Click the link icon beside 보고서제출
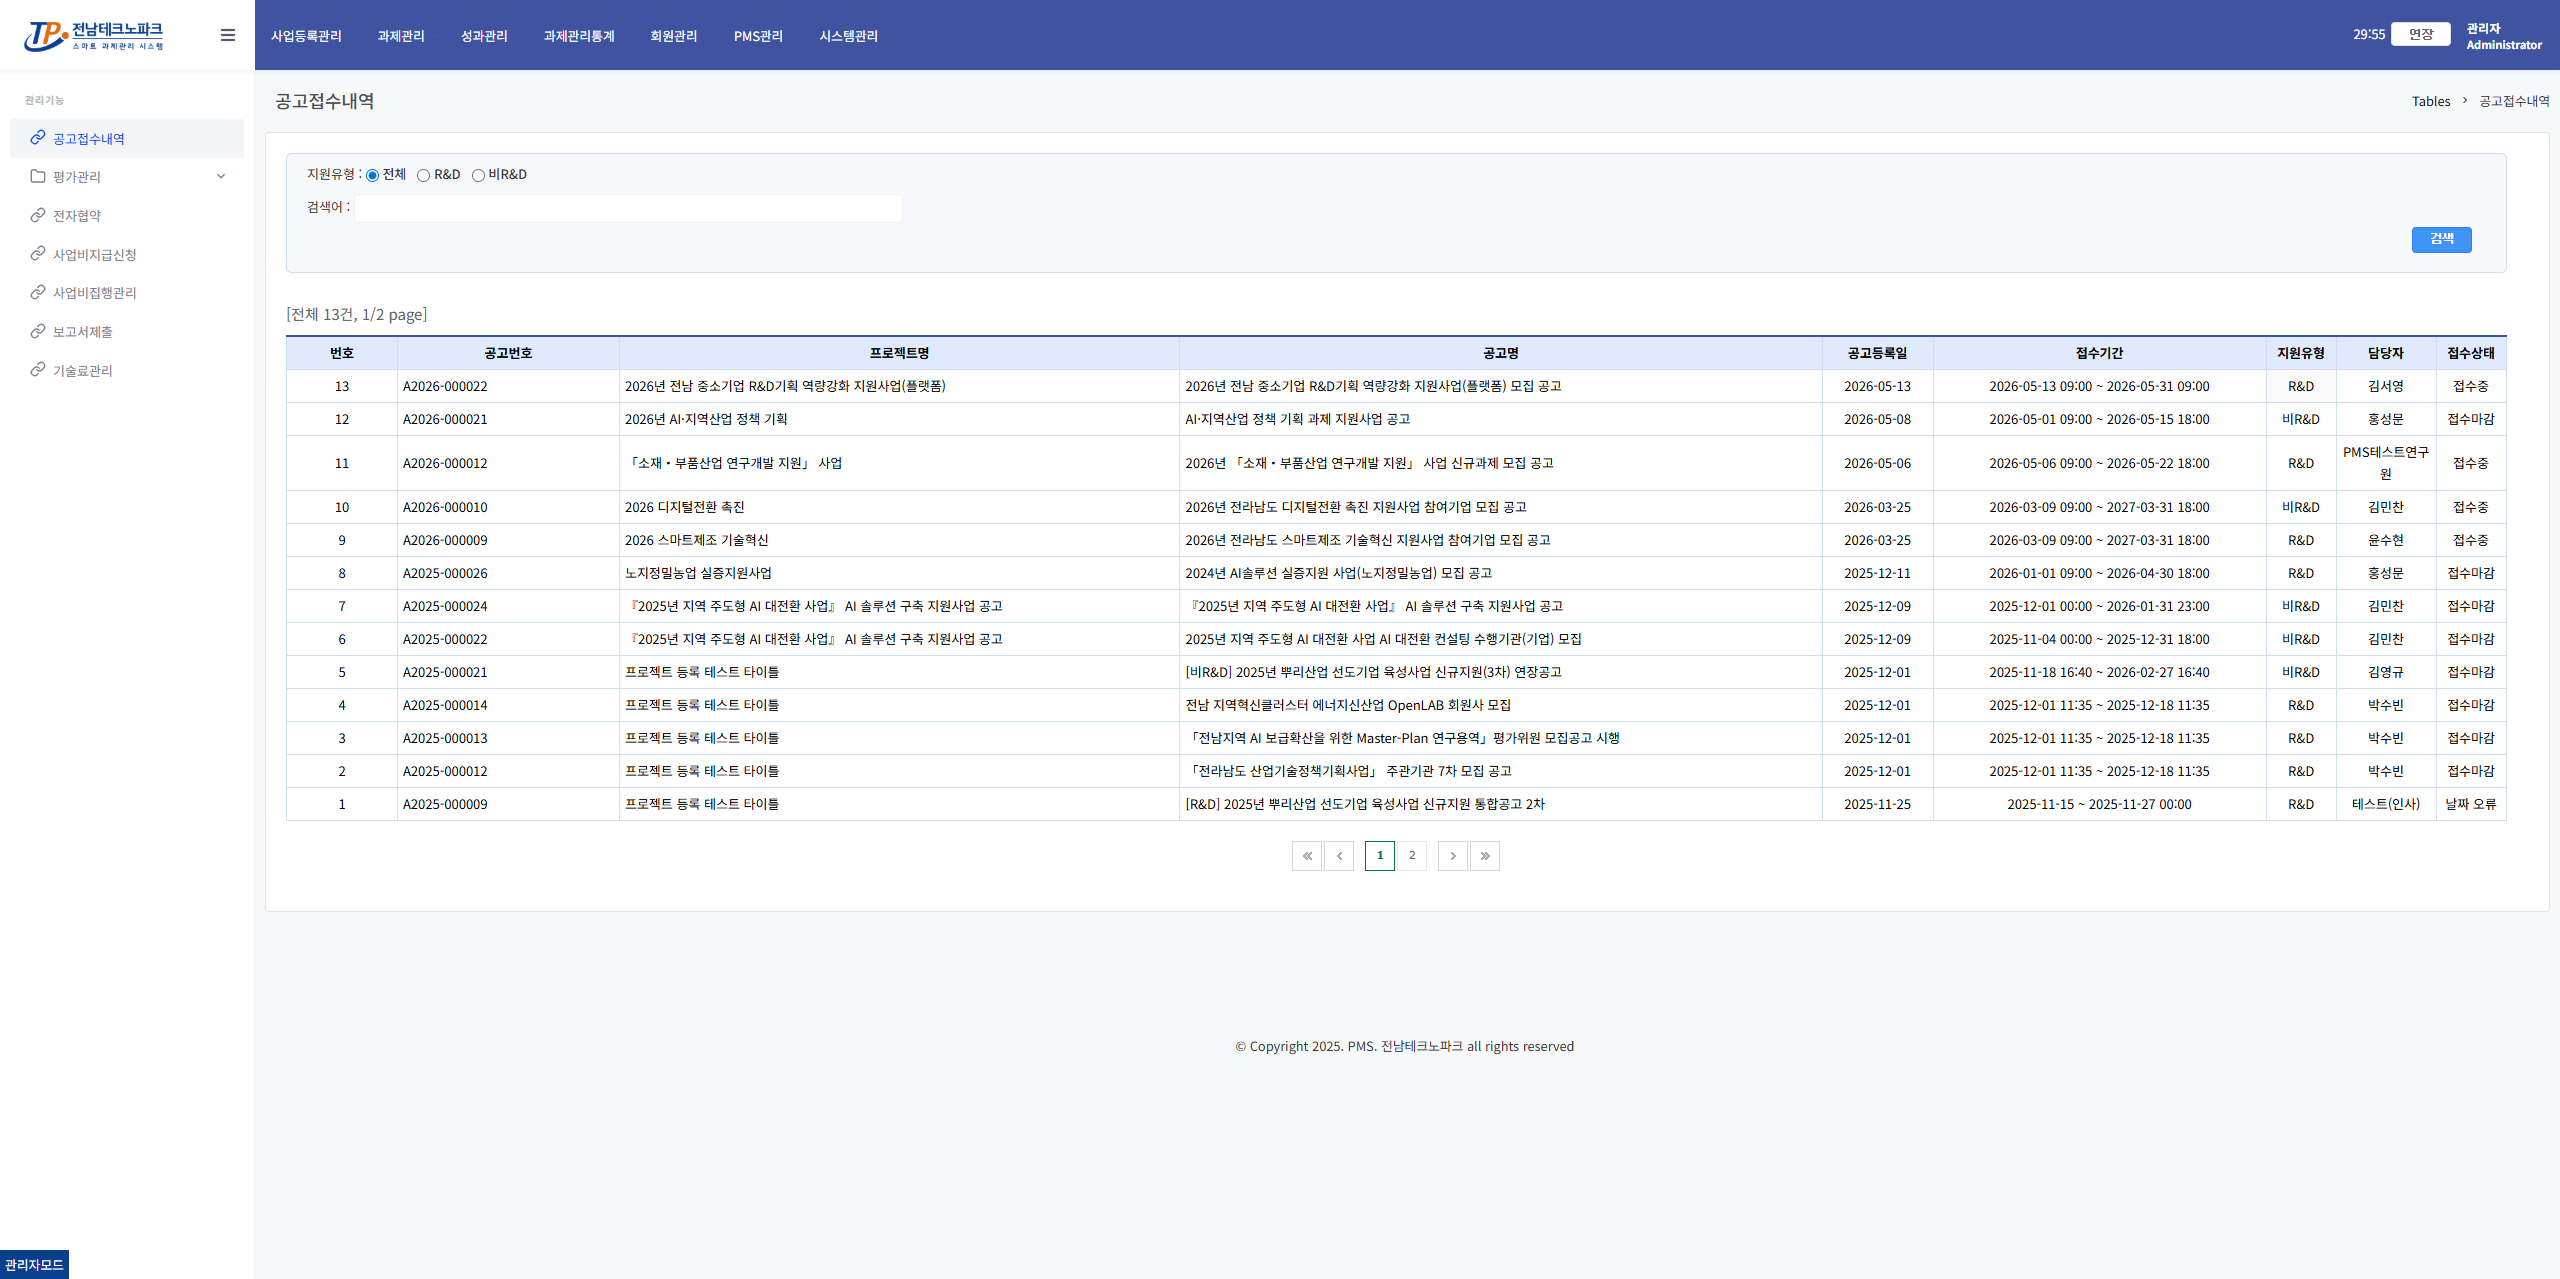Viewport: 2560px width, 1279px height. point(38,331)
